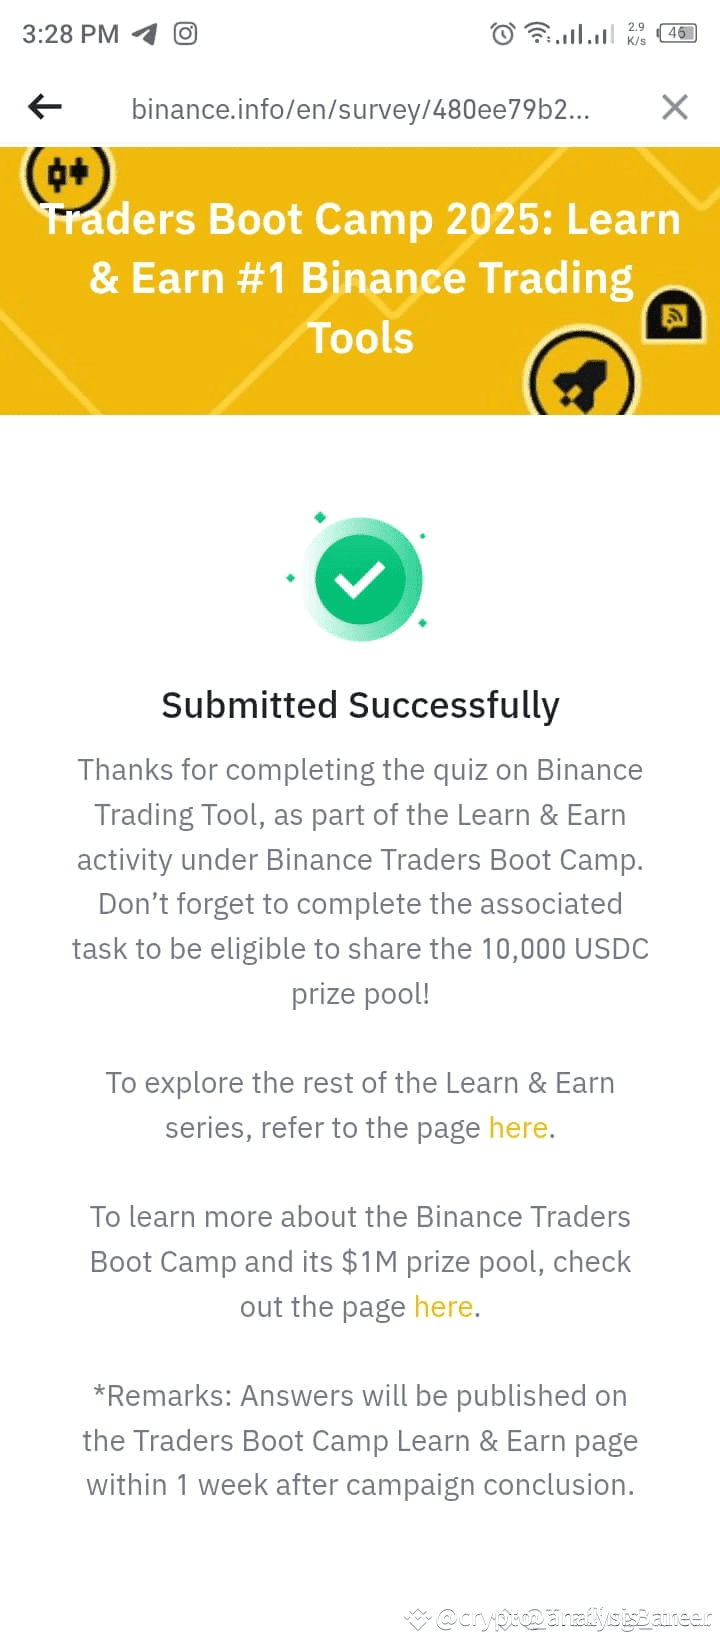Tap the cellular signal bars in the status bar
Screen dimensions: 720x1640
point(583,33)
